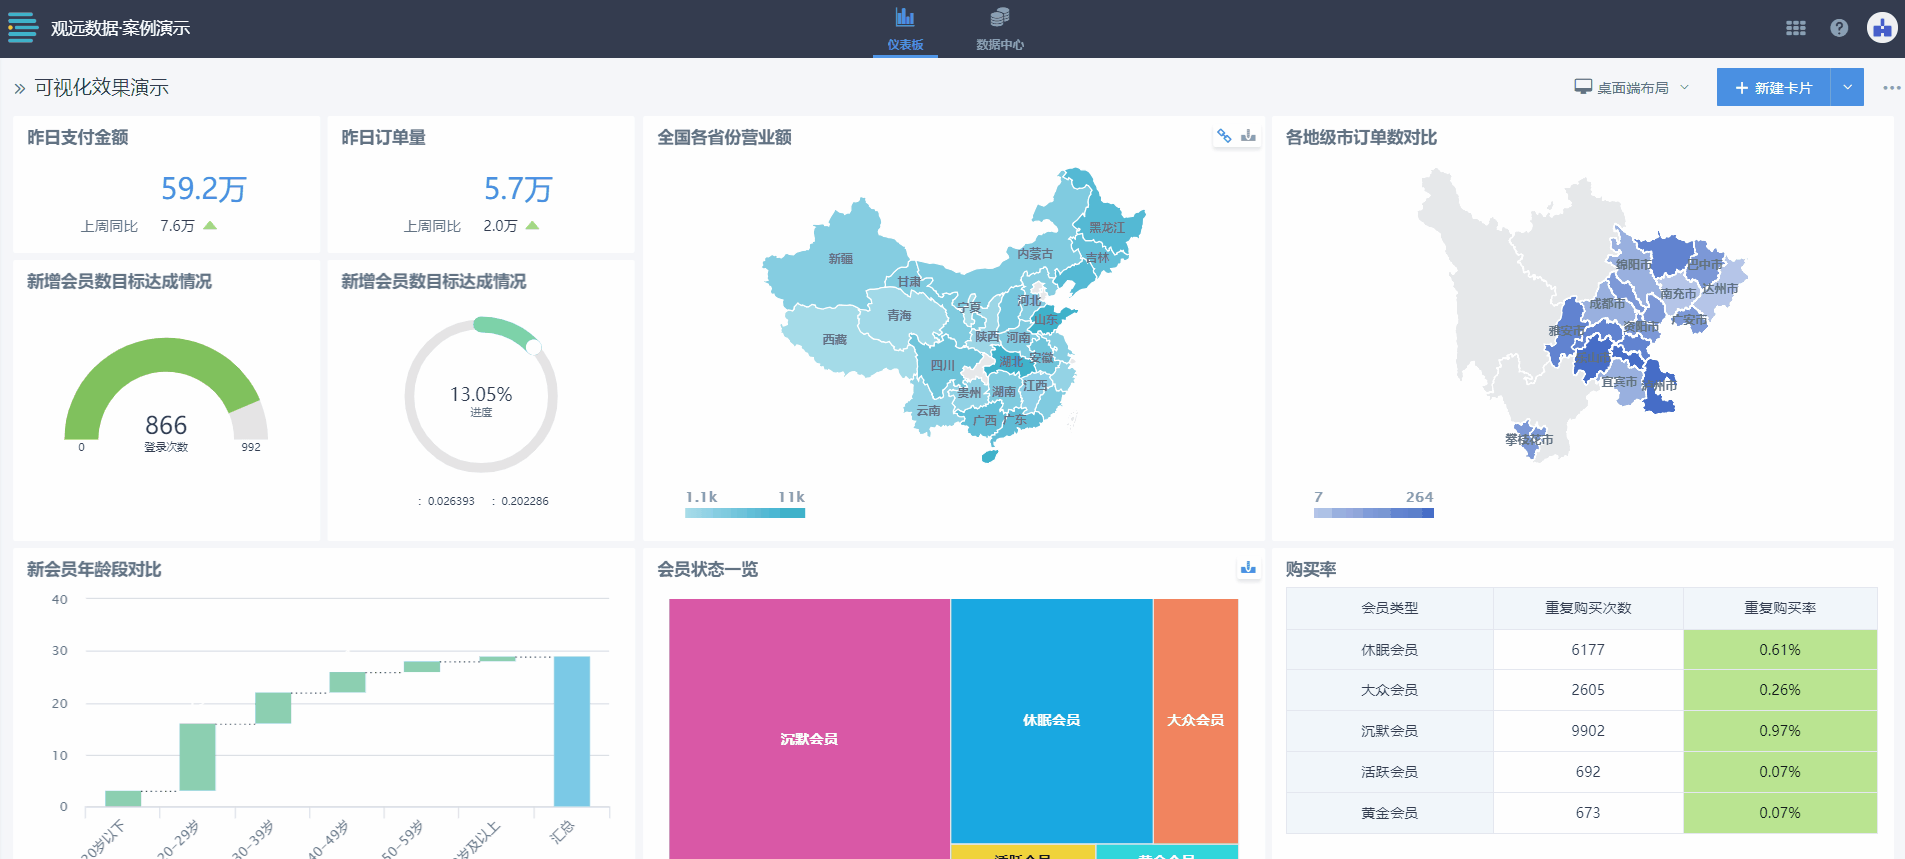Viewport: 1905px width, 859px height.
Task: Open the more options ellipsis icon
Action: pos(1891,88)
